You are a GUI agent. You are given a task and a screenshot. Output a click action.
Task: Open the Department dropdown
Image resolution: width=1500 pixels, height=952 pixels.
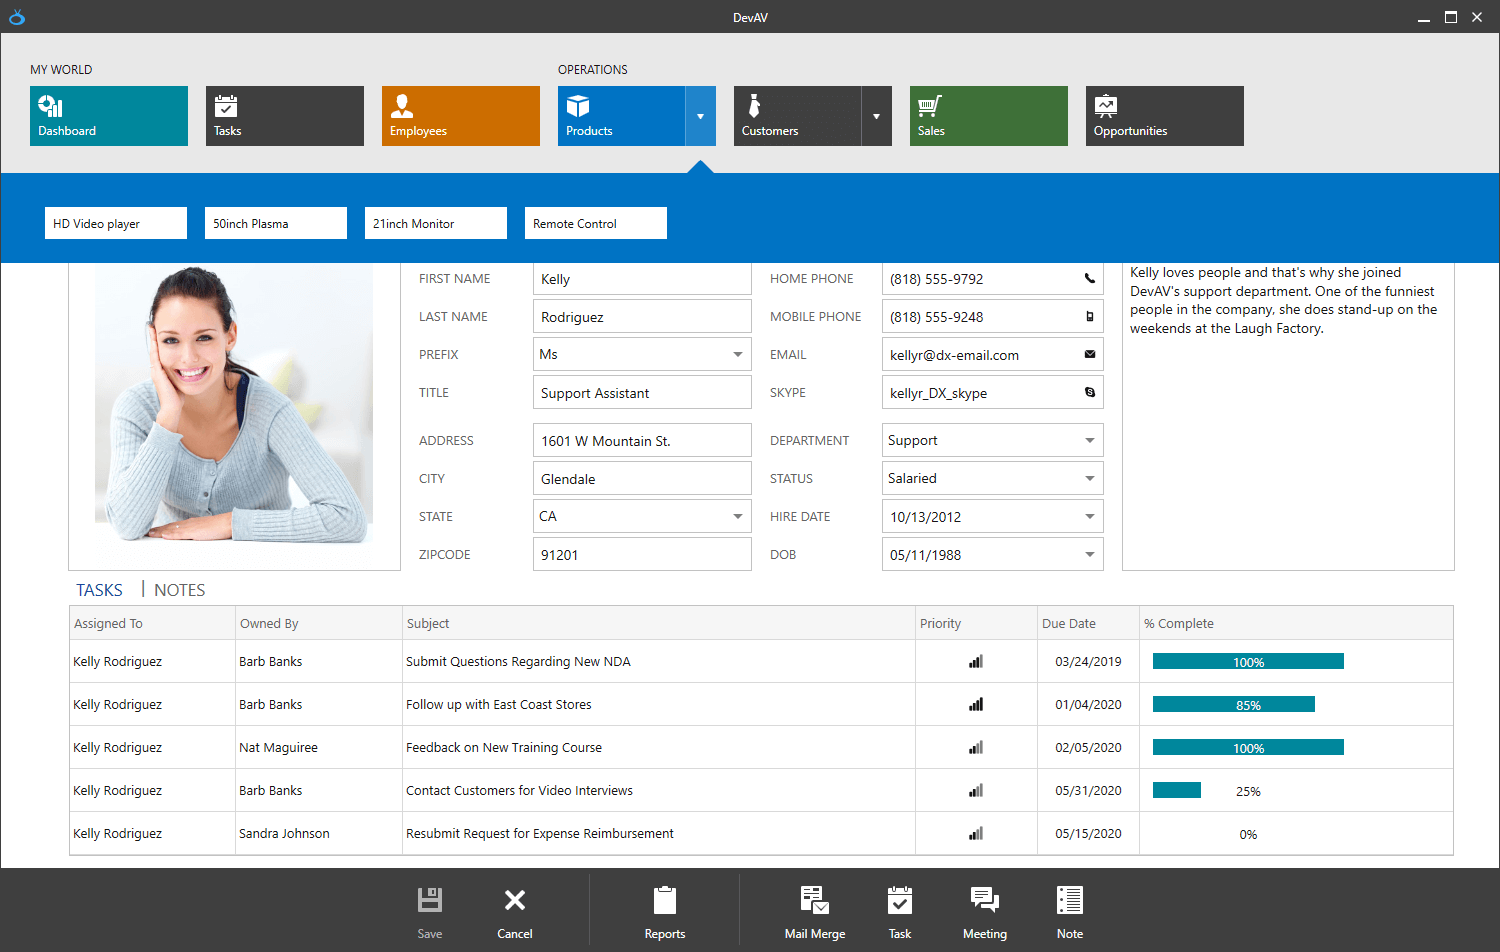click(x=1089, y=441)
